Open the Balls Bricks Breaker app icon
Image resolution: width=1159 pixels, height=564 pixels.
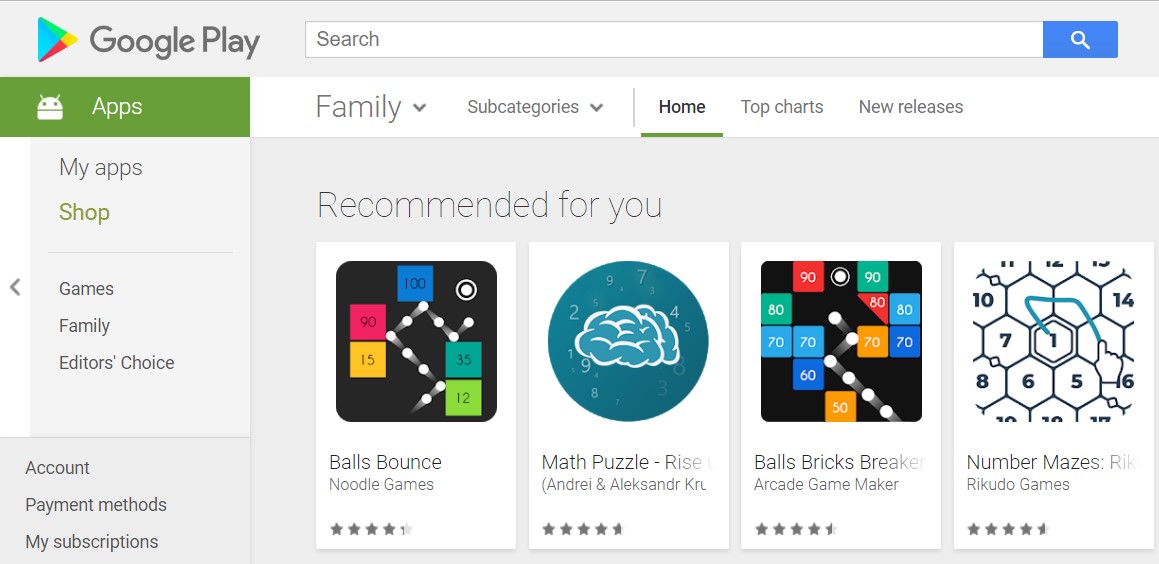point(841,342)
